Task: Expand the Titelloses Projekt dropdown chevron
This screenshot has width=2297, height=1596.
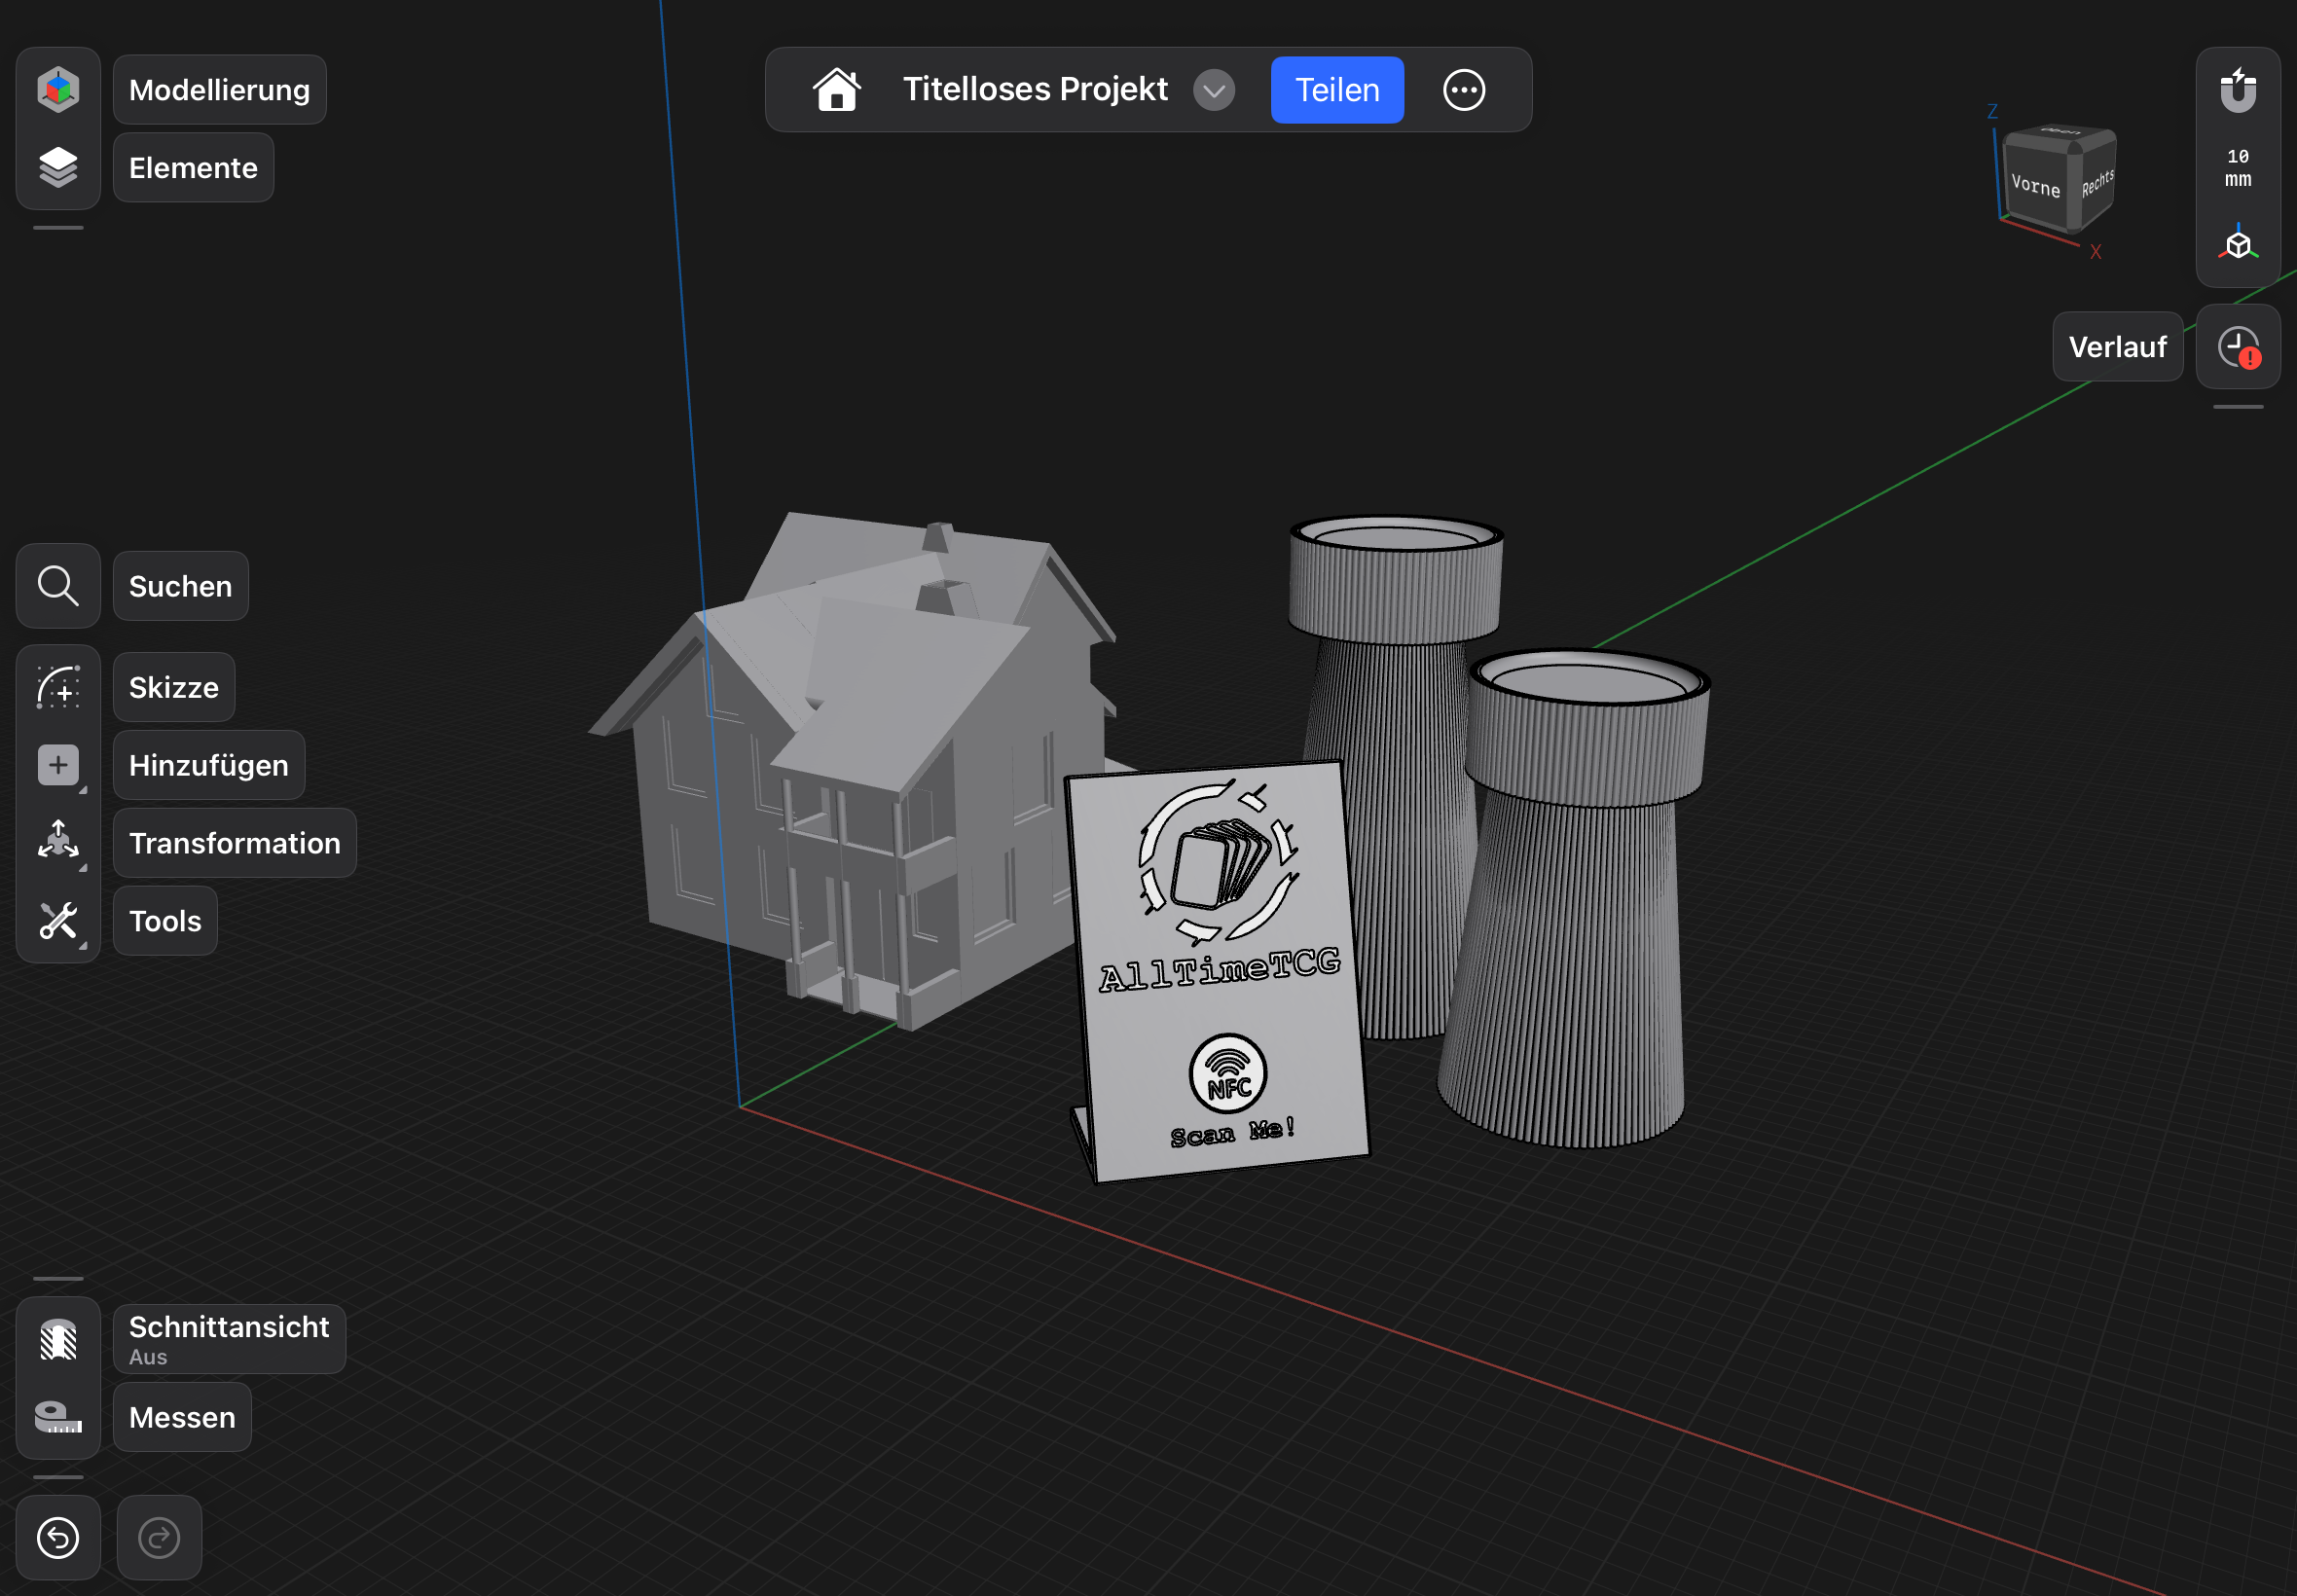Action: pyautogui.click(x=1213, y=90)
